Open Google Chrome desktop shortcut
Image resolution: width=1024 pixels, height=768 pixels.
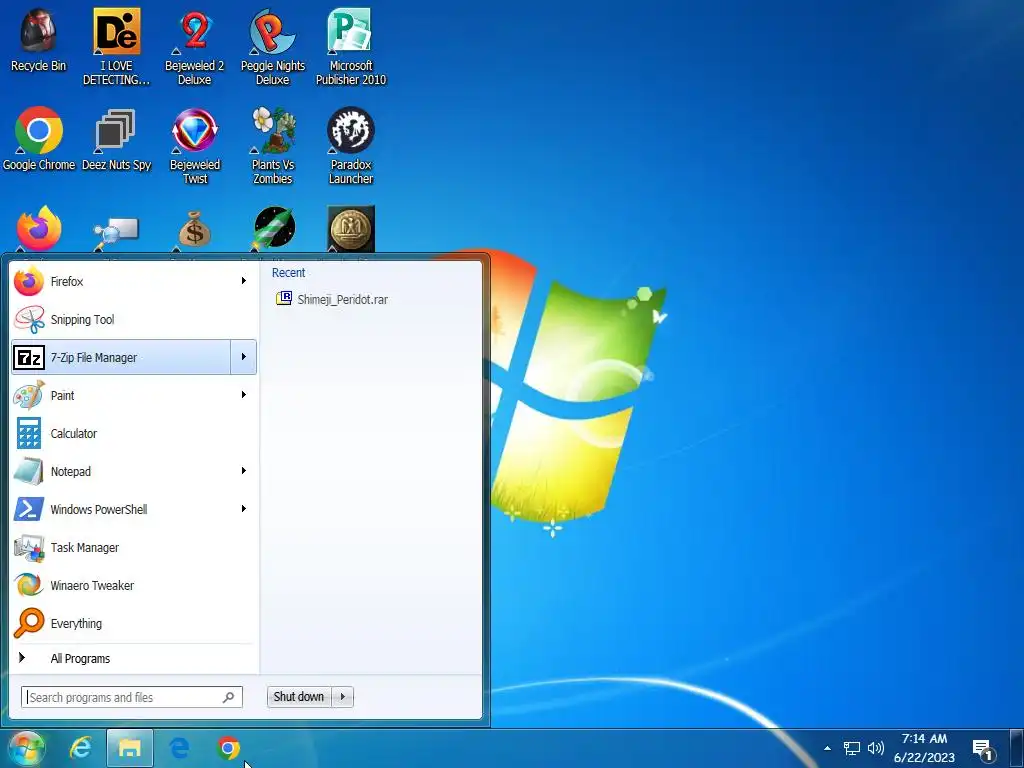[x=39, y=138]
